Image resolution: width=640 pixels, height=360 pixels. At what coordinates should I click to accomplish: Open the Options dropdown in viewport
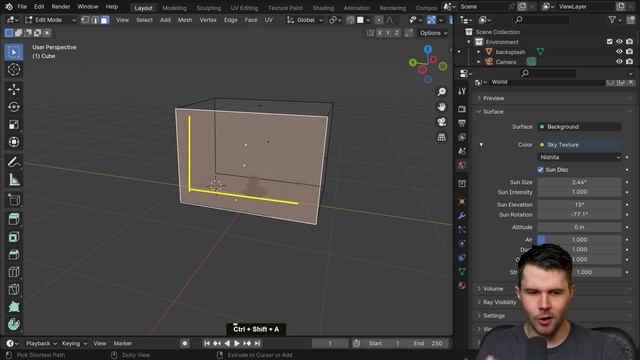click(x=433, y=33)
